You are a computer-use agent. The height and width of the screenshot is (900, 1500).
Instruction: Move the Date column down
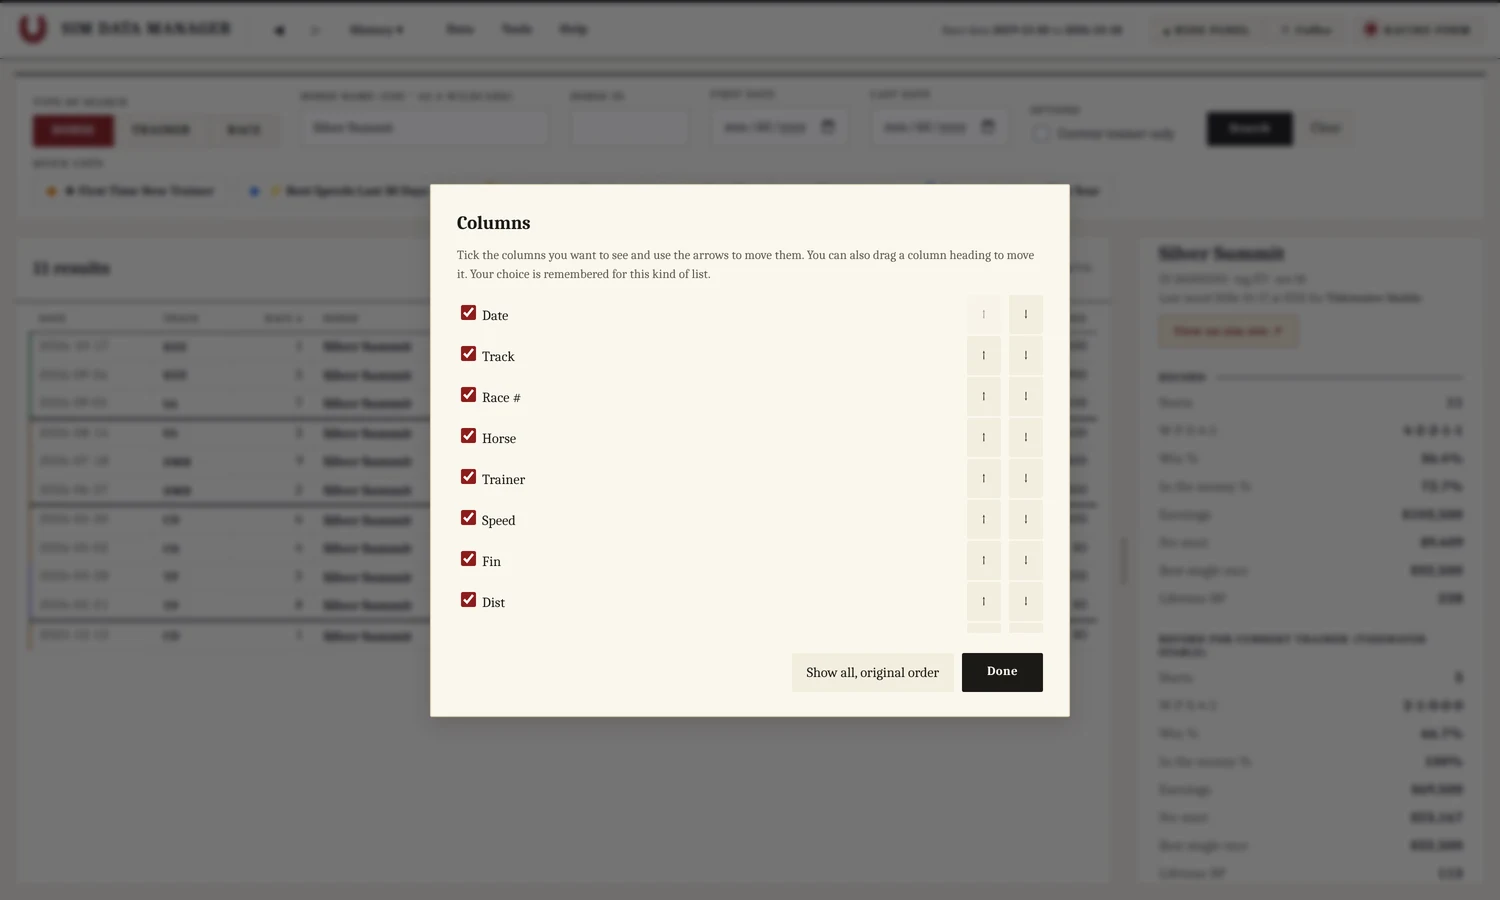click(x=1026, y=315)
